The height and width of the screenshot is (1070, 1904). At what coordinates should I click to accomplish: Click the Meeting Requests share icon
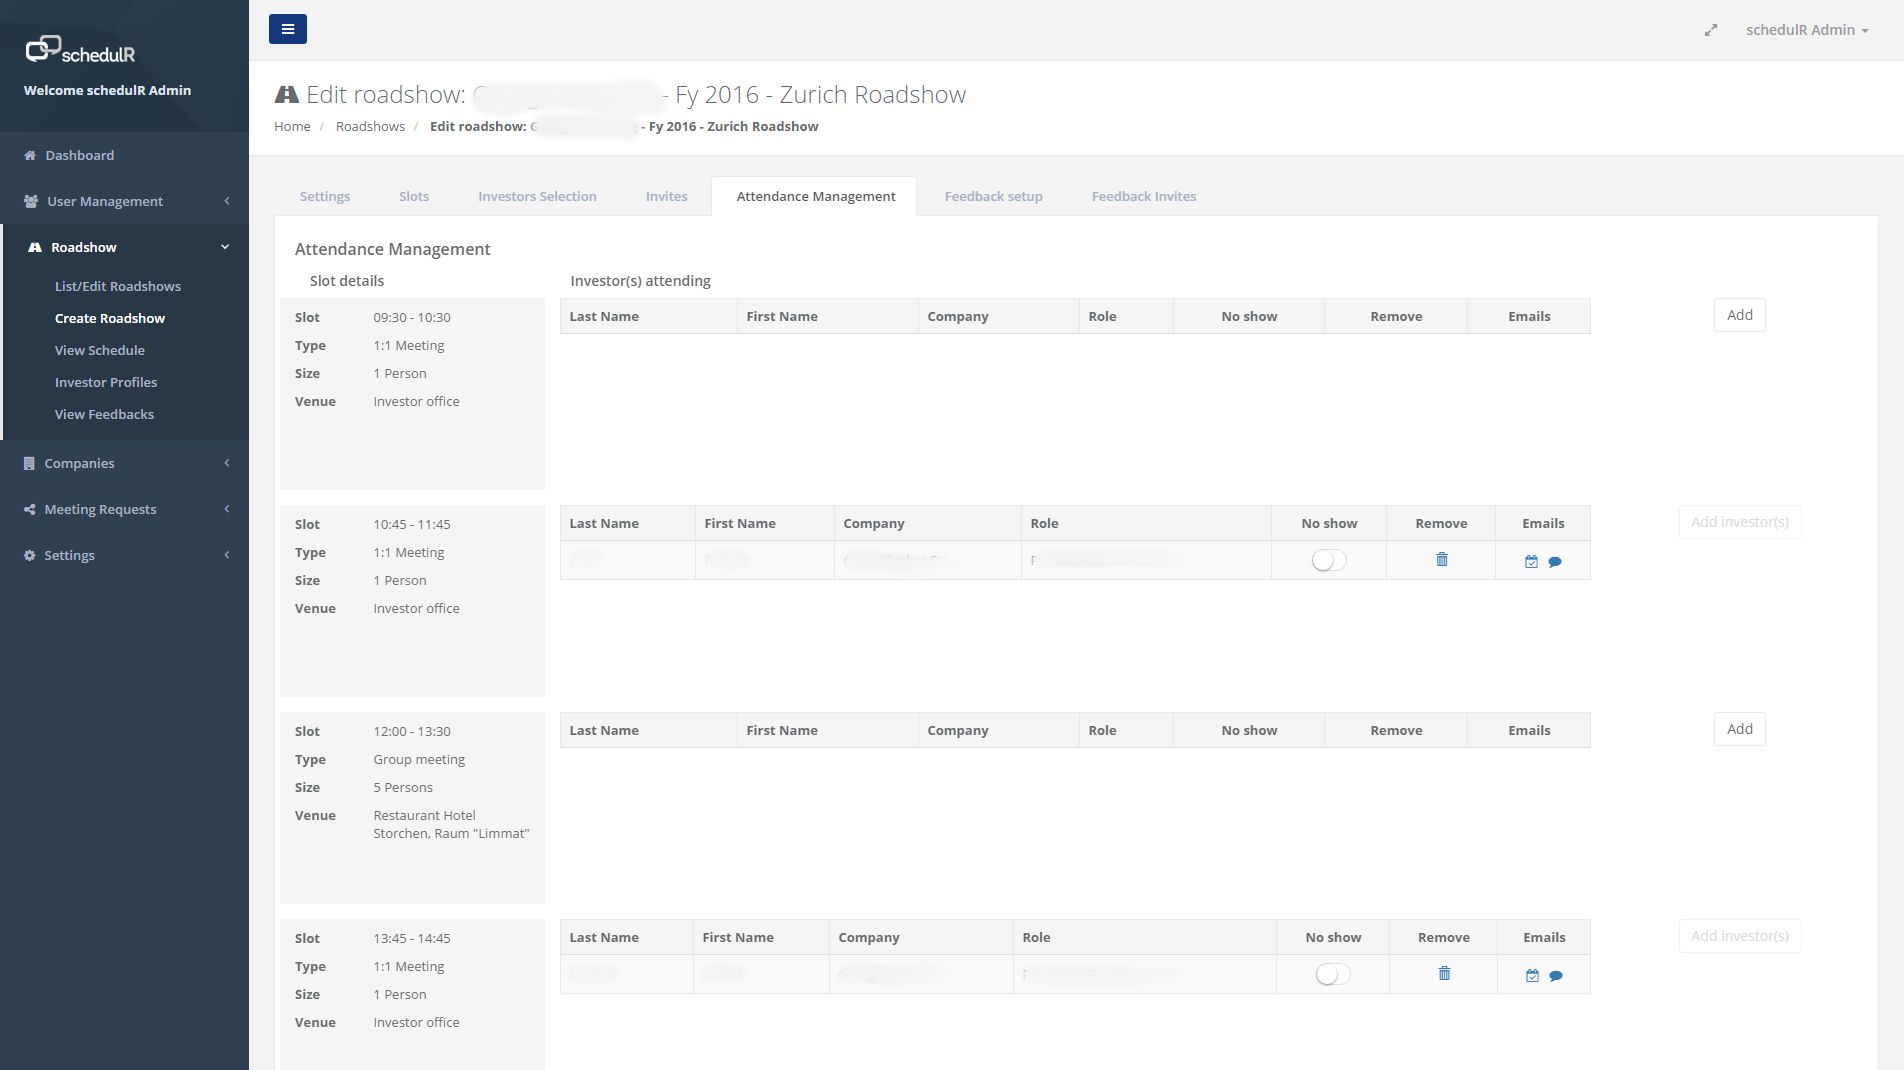point(29,509)
